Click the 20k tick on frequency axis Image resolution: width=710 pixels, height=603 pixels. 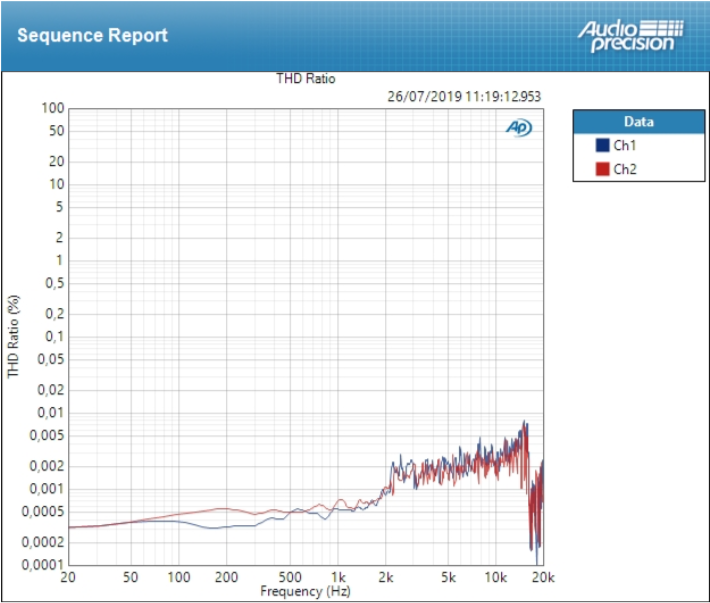pyautogui.click(x=541, y=578)
